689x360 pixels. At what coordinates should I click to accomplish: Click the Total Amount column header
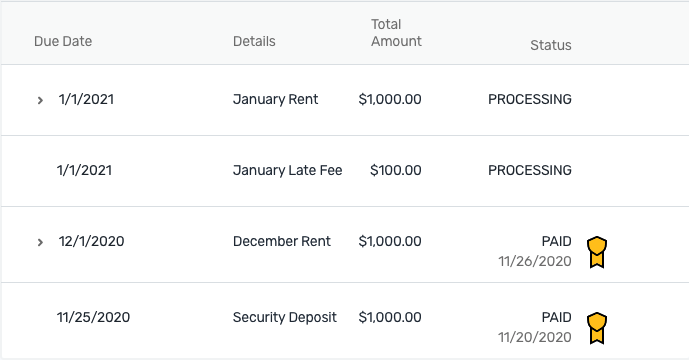(396, 33)
